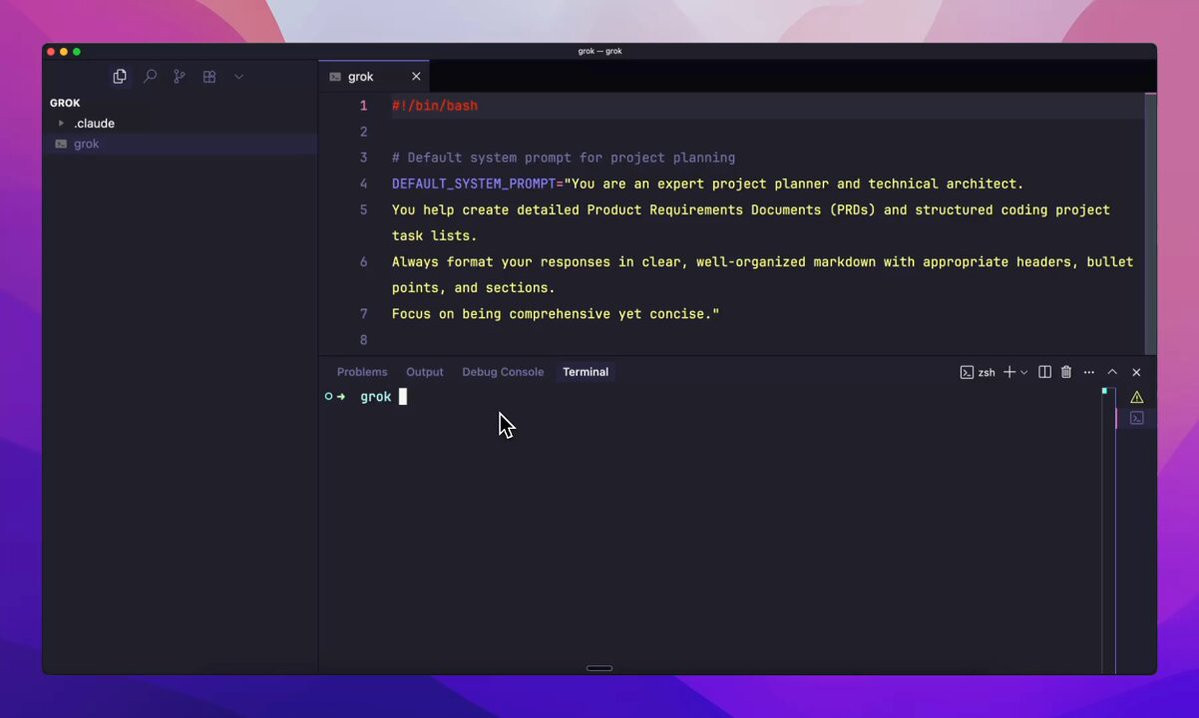Viewport: 1199px width, 718px height.
Task: Open terminal more actions ellipsis menu
Action: 1089,372
